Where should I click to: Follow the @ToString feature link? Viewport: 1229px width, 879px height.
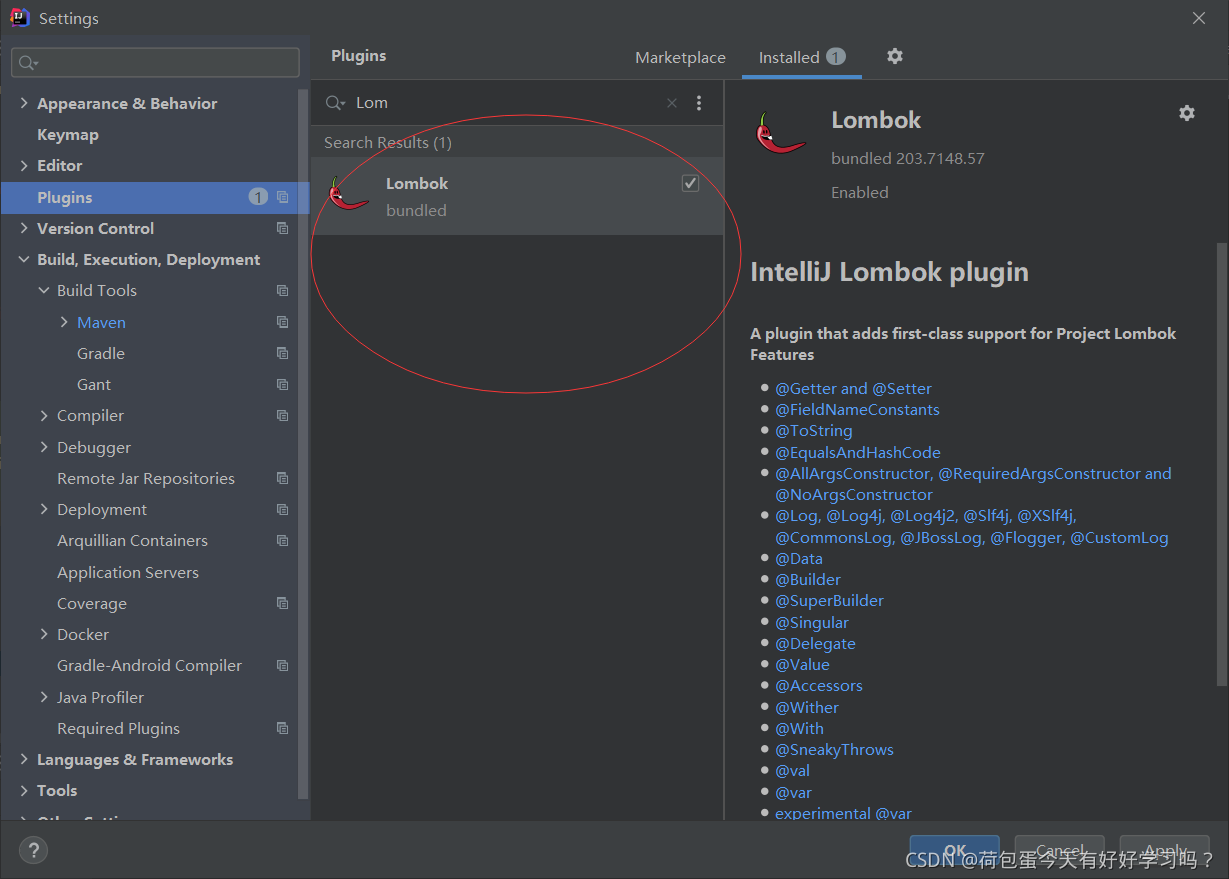click(x=814, y=430)
